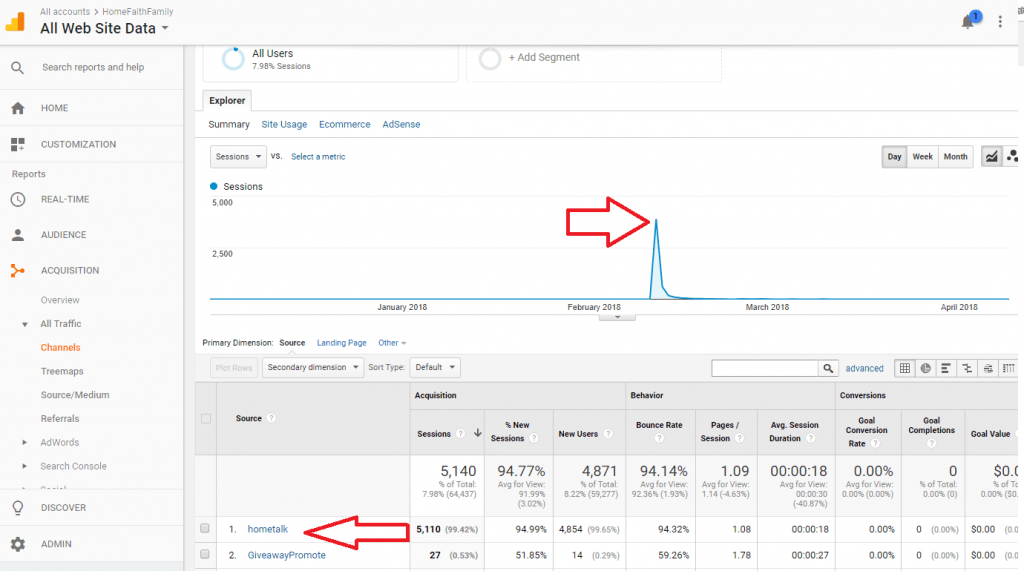Viewport: 1024px width, 571px height.
Task: Click the search magnifier icon in sidebar
Action: pyautogui.click(x=18, y=67)
